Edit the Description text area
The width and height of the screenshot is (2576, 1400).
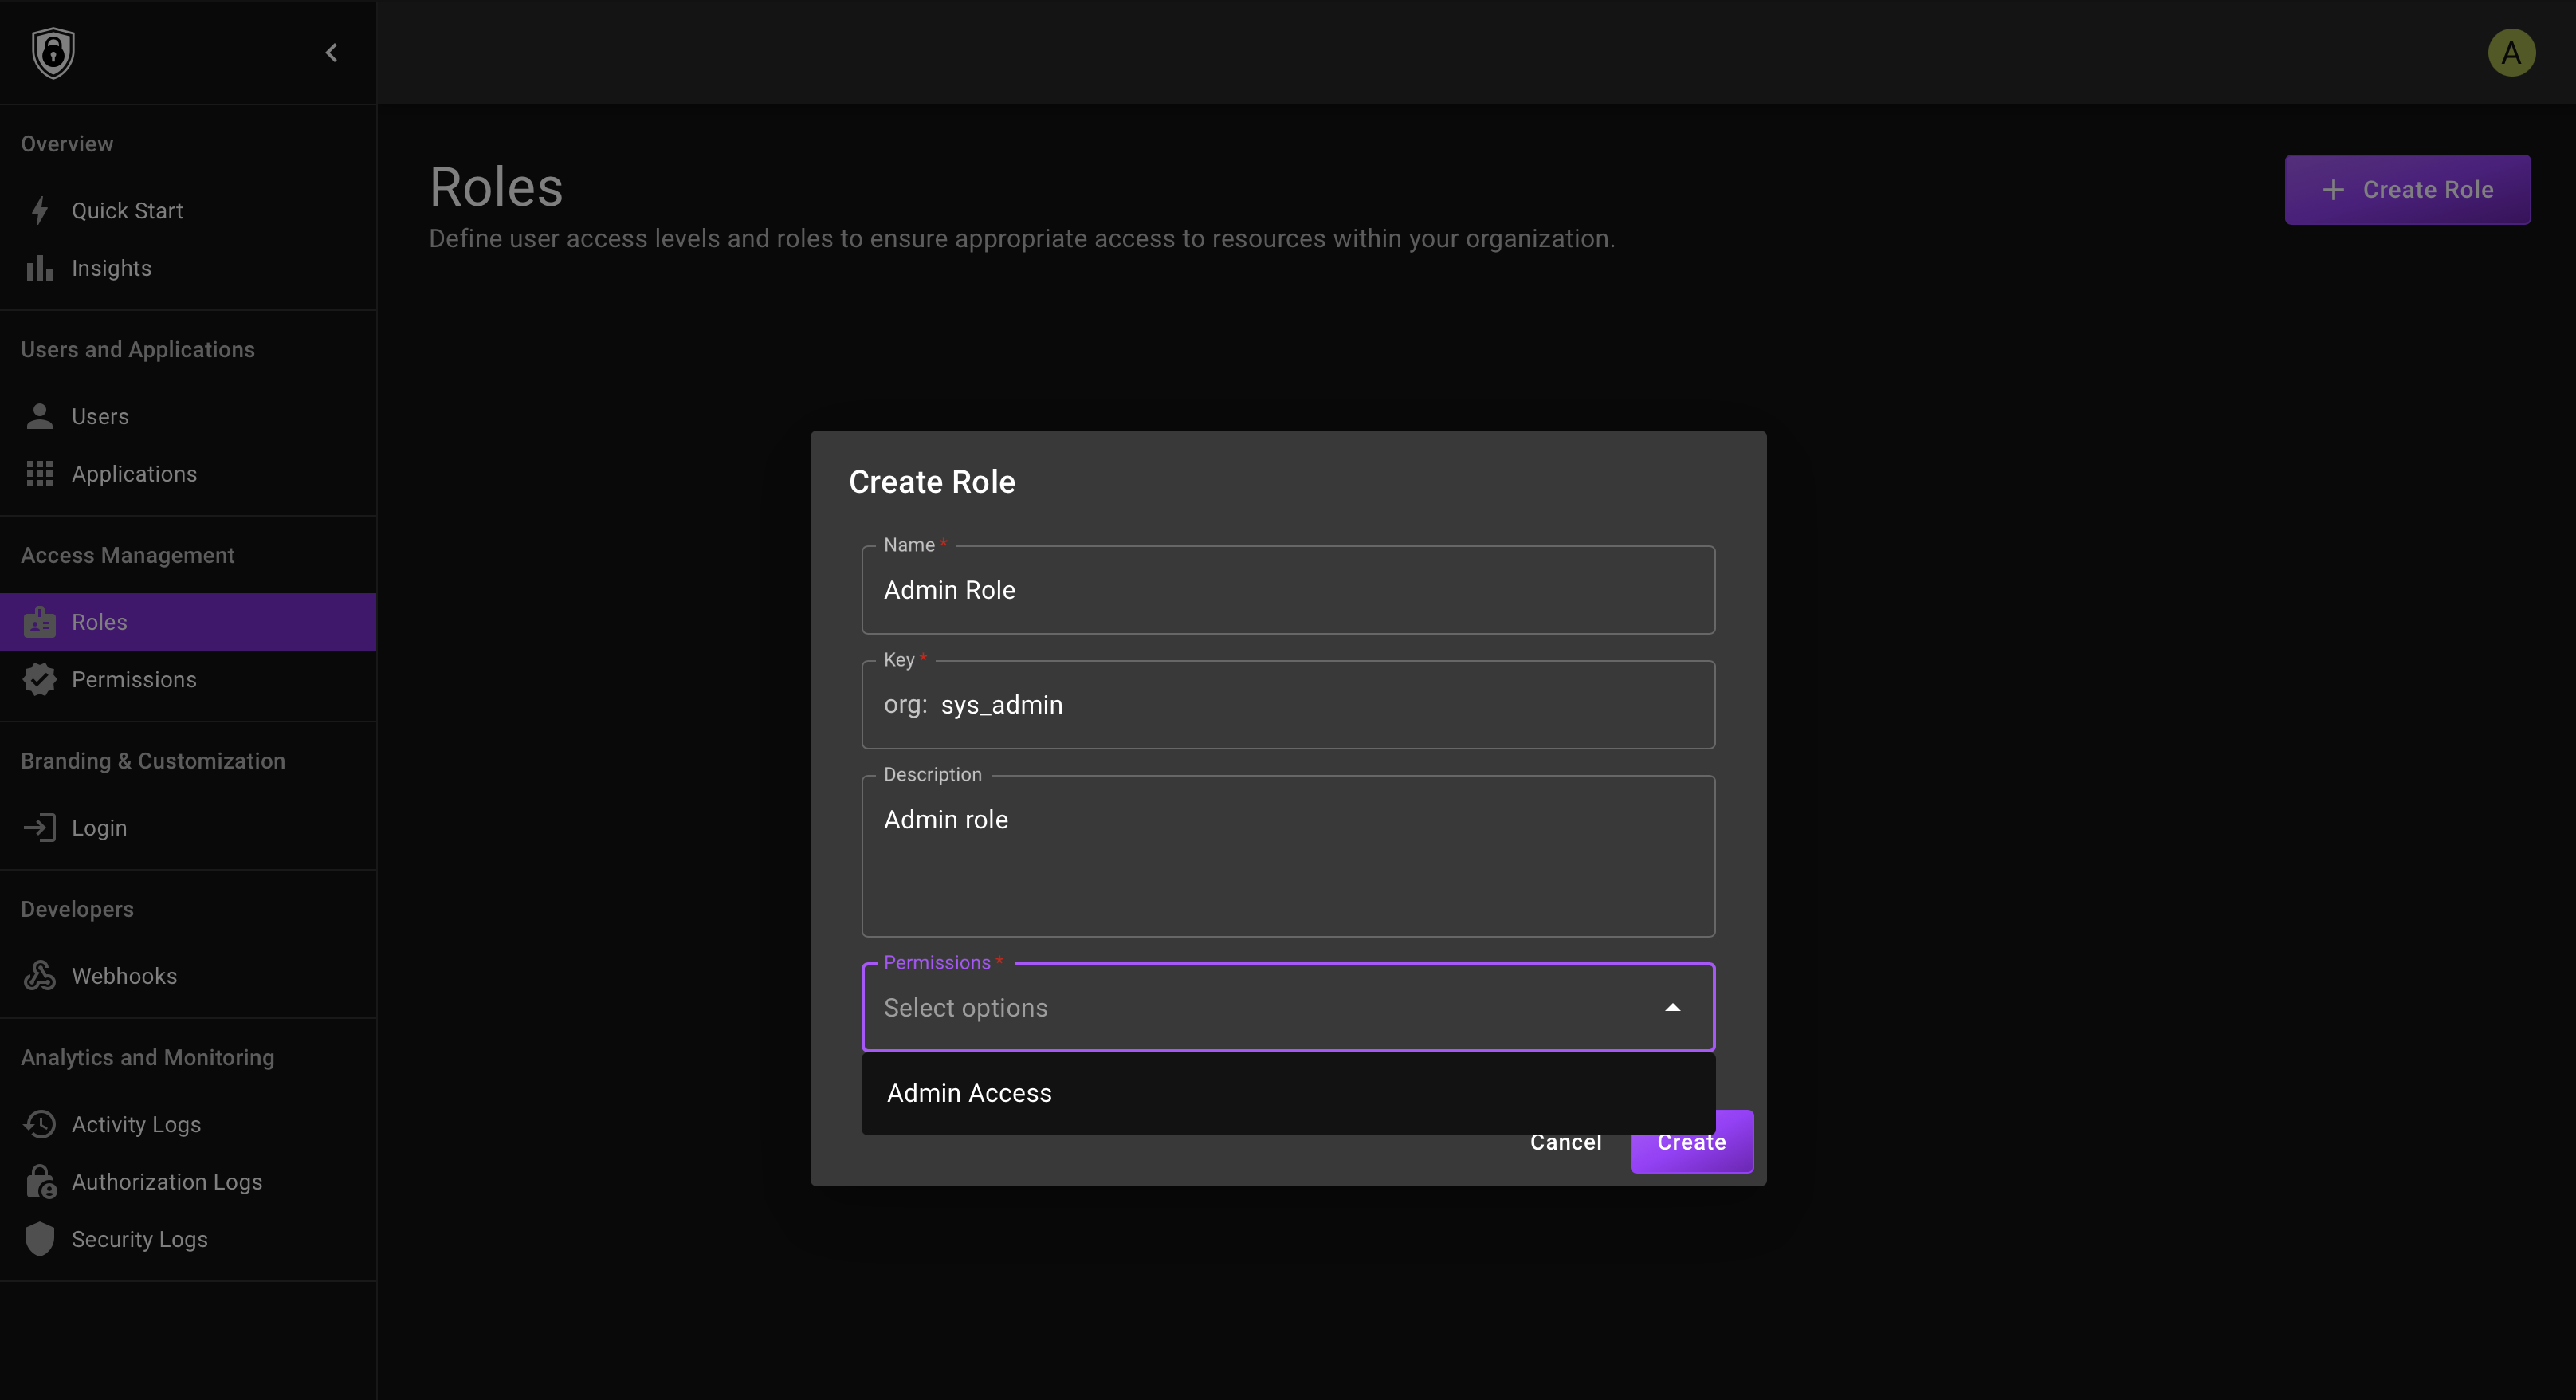(1288, 856)
